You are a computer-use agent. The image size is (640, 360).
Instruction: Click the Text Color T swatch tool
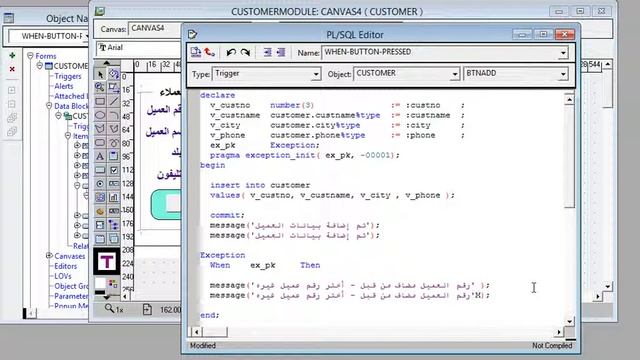[107, 261]
